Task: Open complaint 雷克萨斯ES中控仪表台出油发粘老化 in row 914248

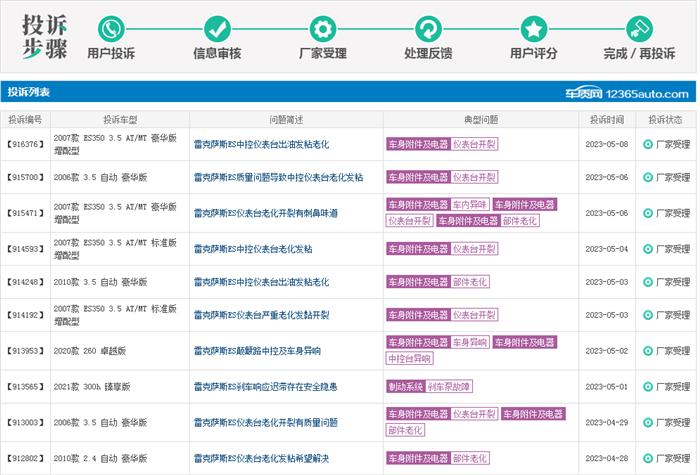Action: click(x=261, y=282)
